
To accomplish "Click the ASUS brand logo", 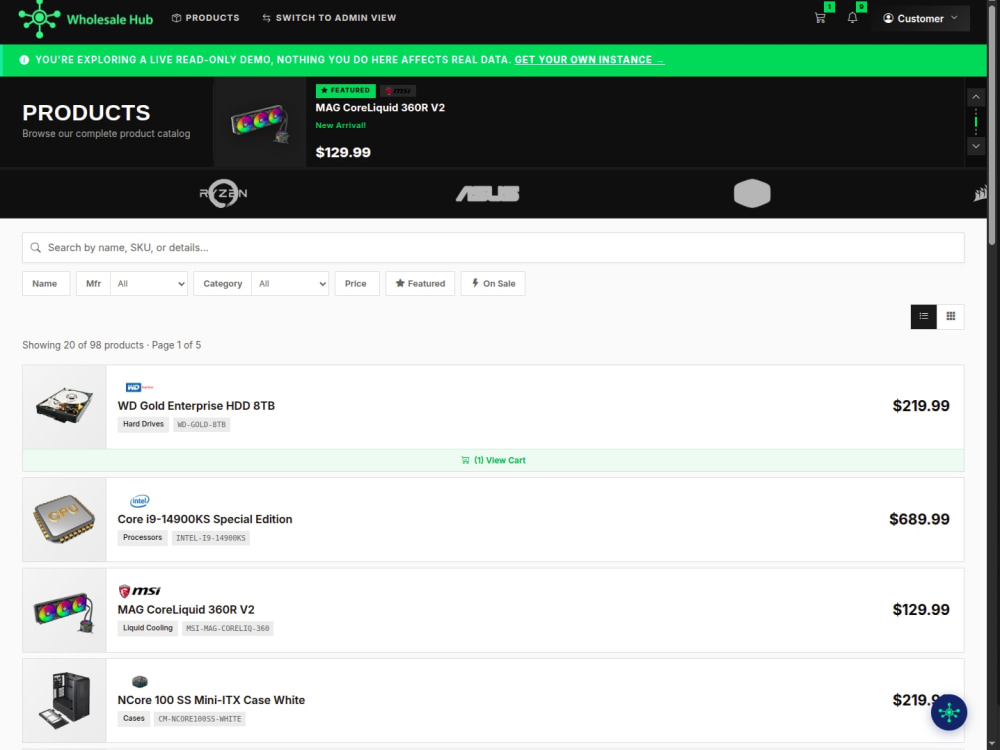I will pyautogui.click(x=488, y=193).
